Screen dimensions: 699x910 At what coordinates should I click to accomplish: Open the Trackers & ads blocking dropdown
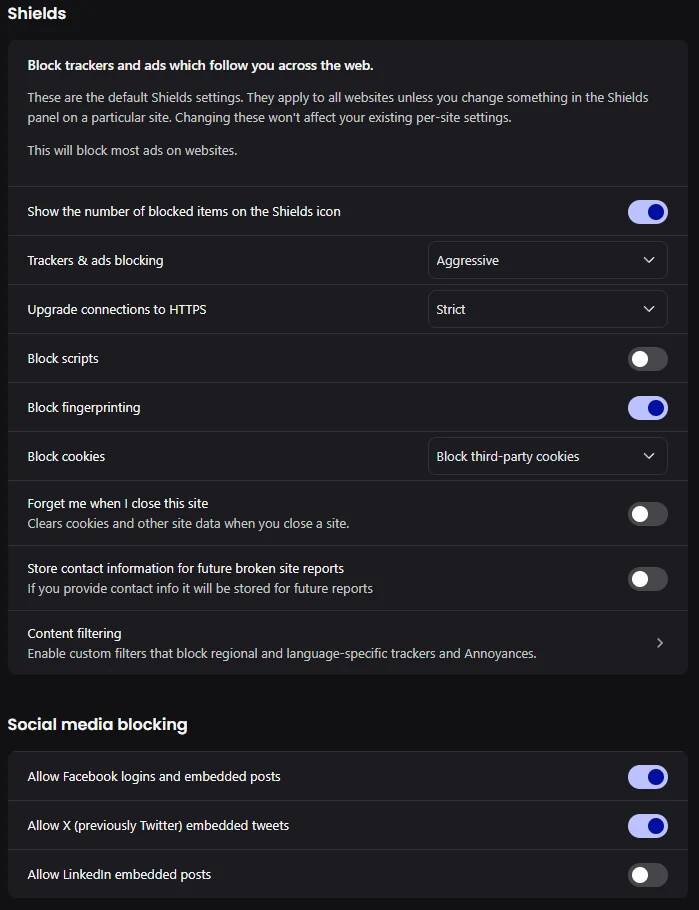(546, 260)
